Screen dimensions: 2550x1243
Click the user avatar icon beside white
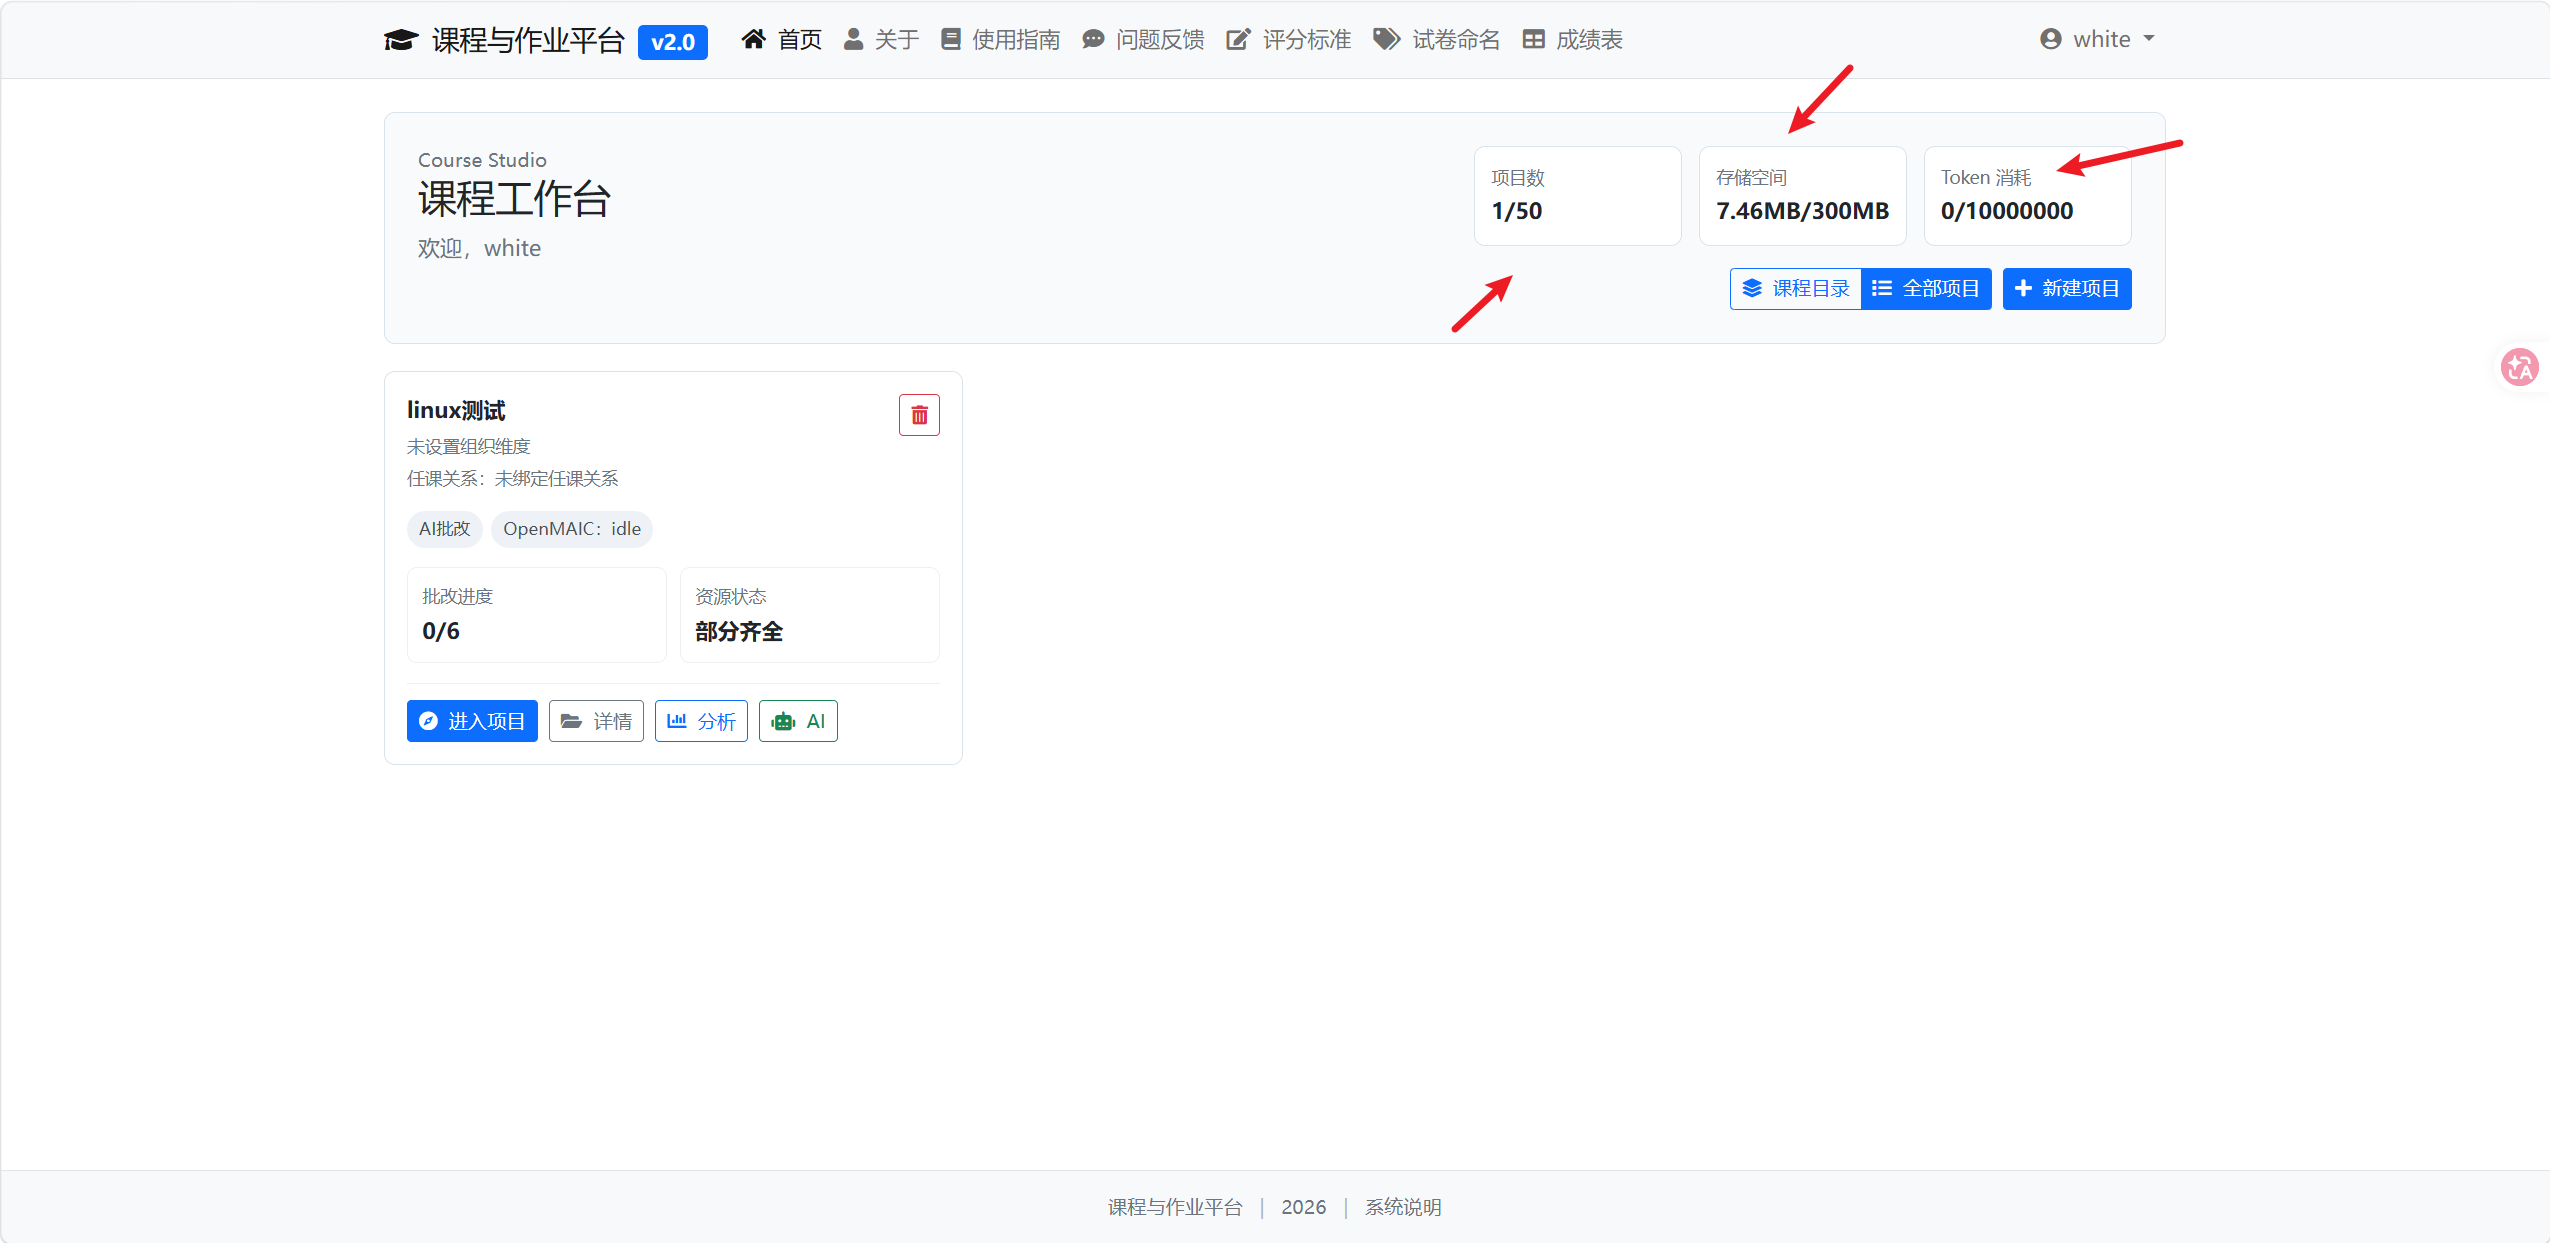2051,39
